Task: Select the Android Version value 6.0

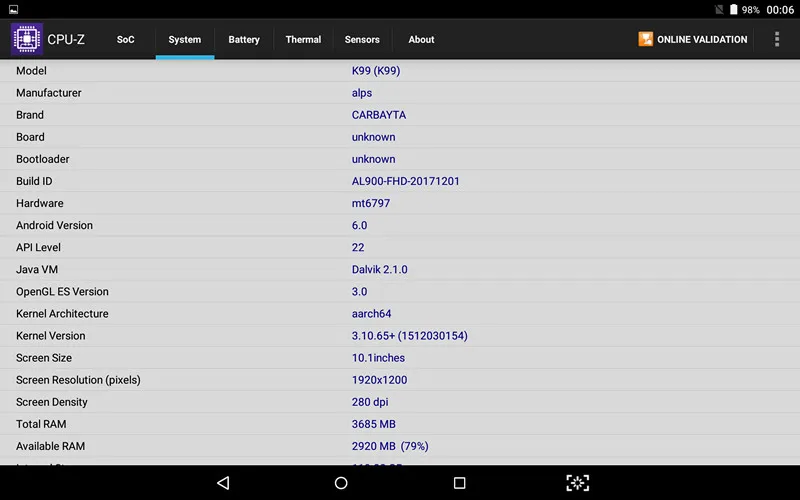Action: tap(359, 225)
